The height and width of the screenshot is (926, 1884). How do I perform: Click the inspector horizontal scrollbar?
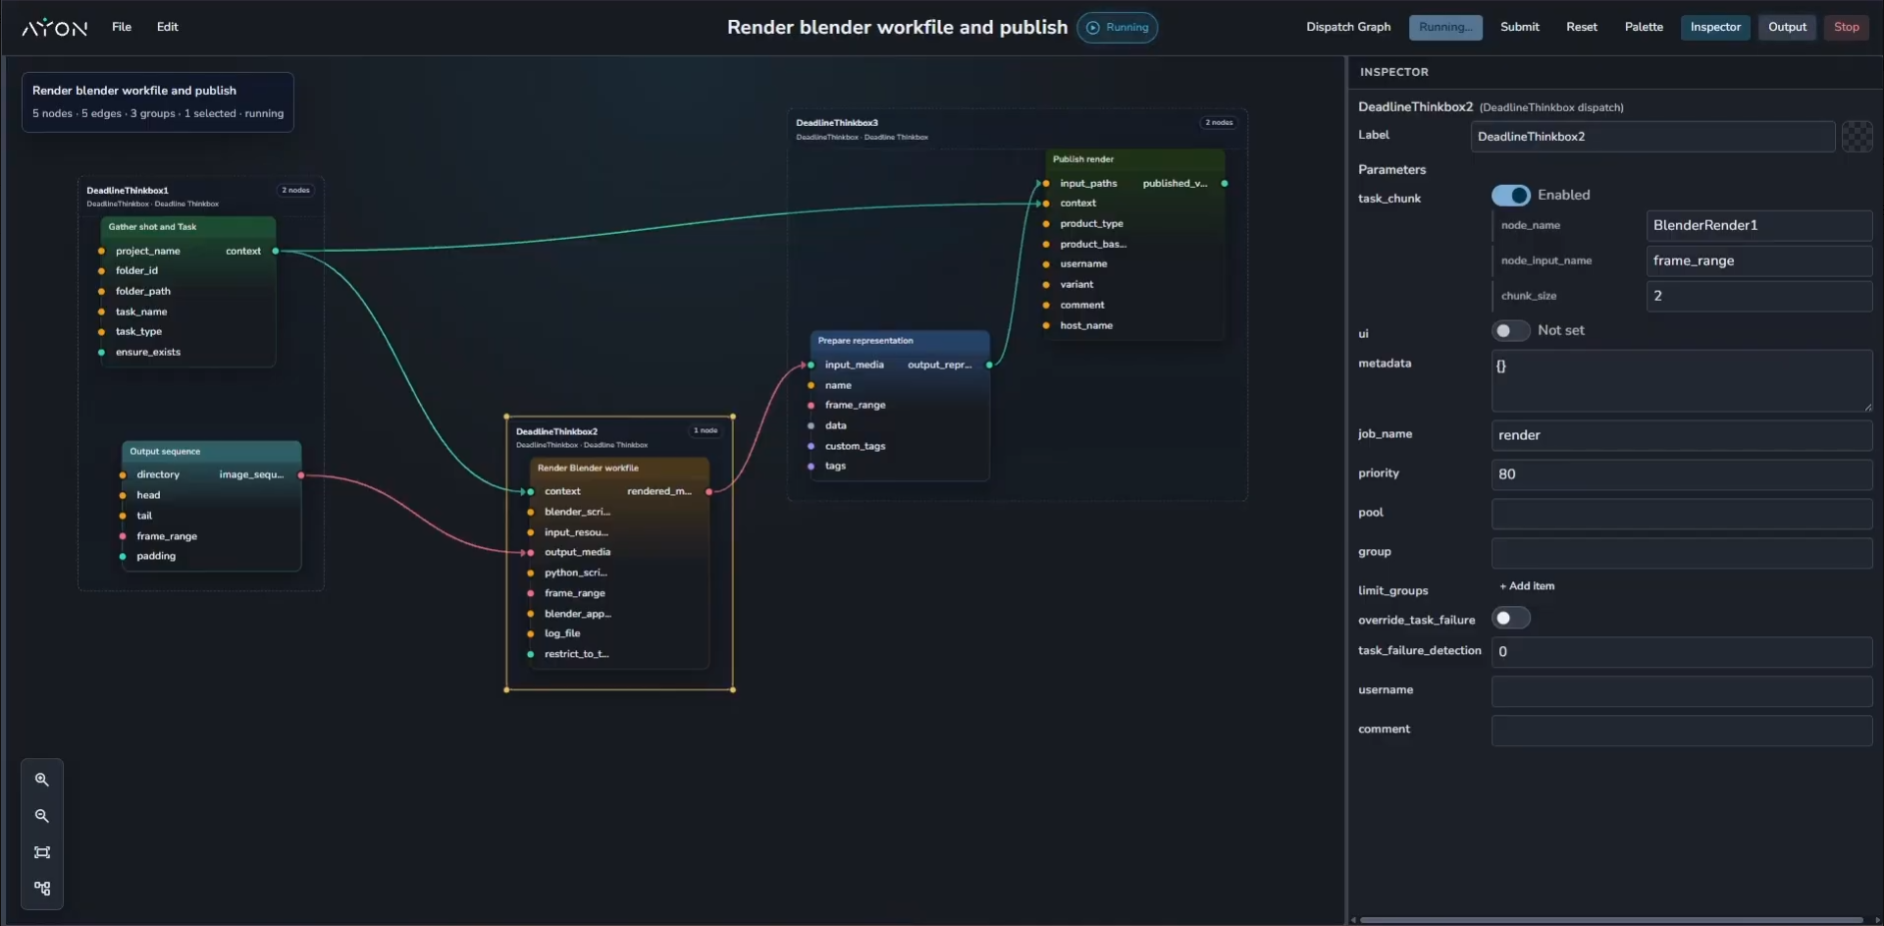click(1610, 920)
